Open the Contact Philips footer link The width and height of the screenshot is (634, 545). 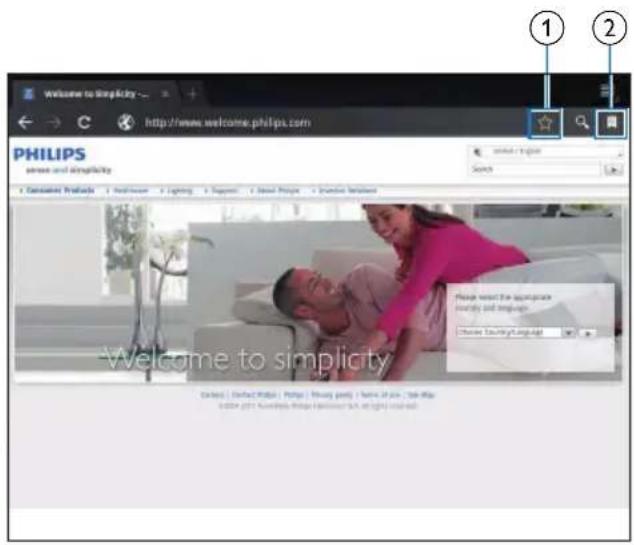(254, 395)
